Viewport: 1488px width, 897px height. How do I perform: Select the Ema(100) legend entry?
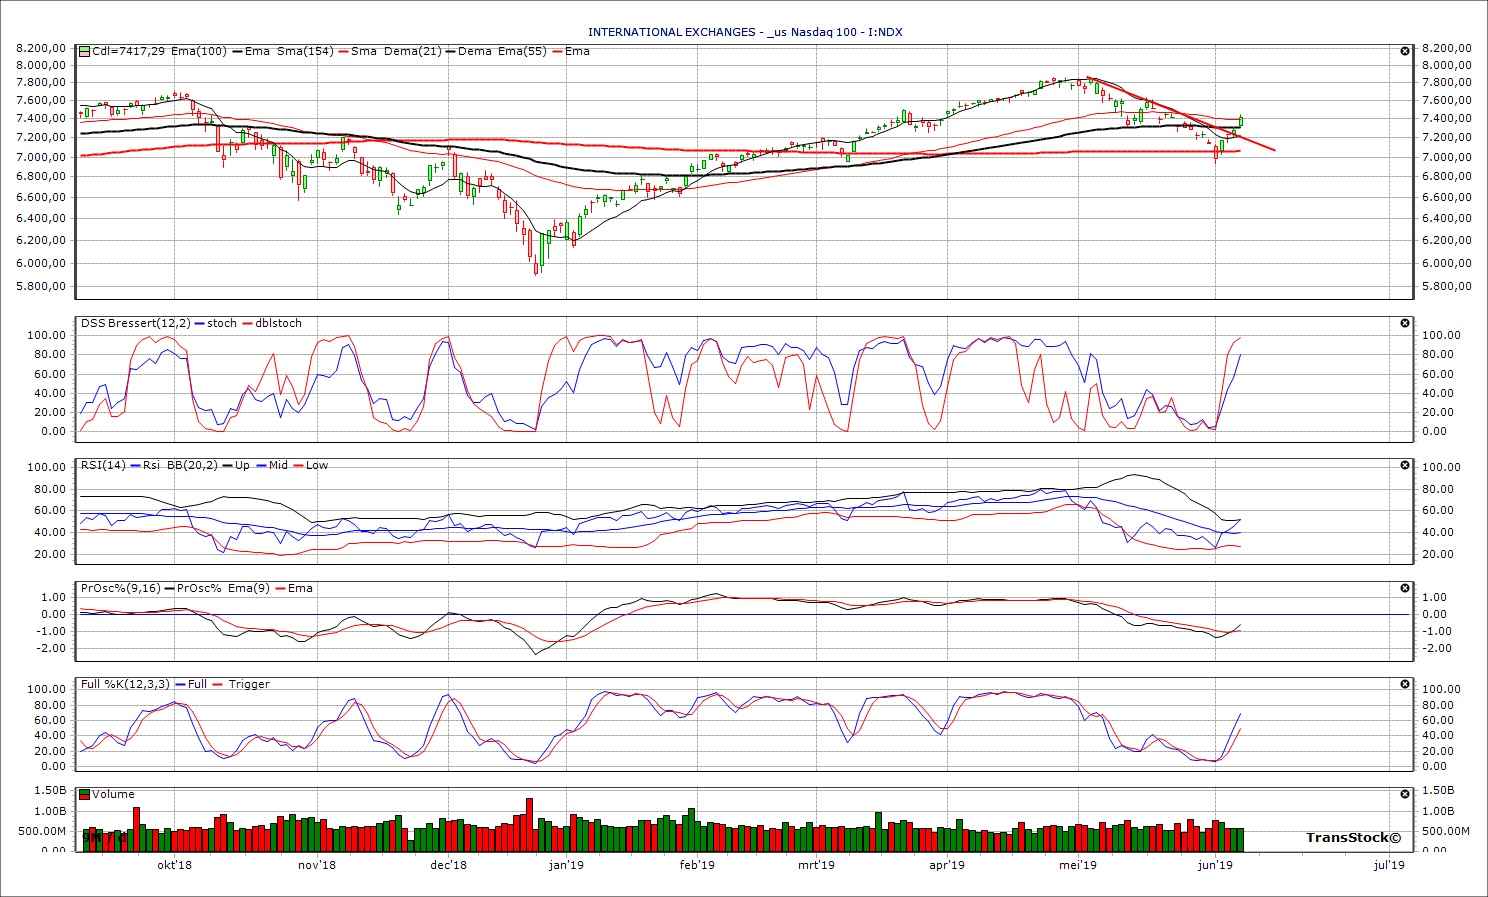[199, 51]
